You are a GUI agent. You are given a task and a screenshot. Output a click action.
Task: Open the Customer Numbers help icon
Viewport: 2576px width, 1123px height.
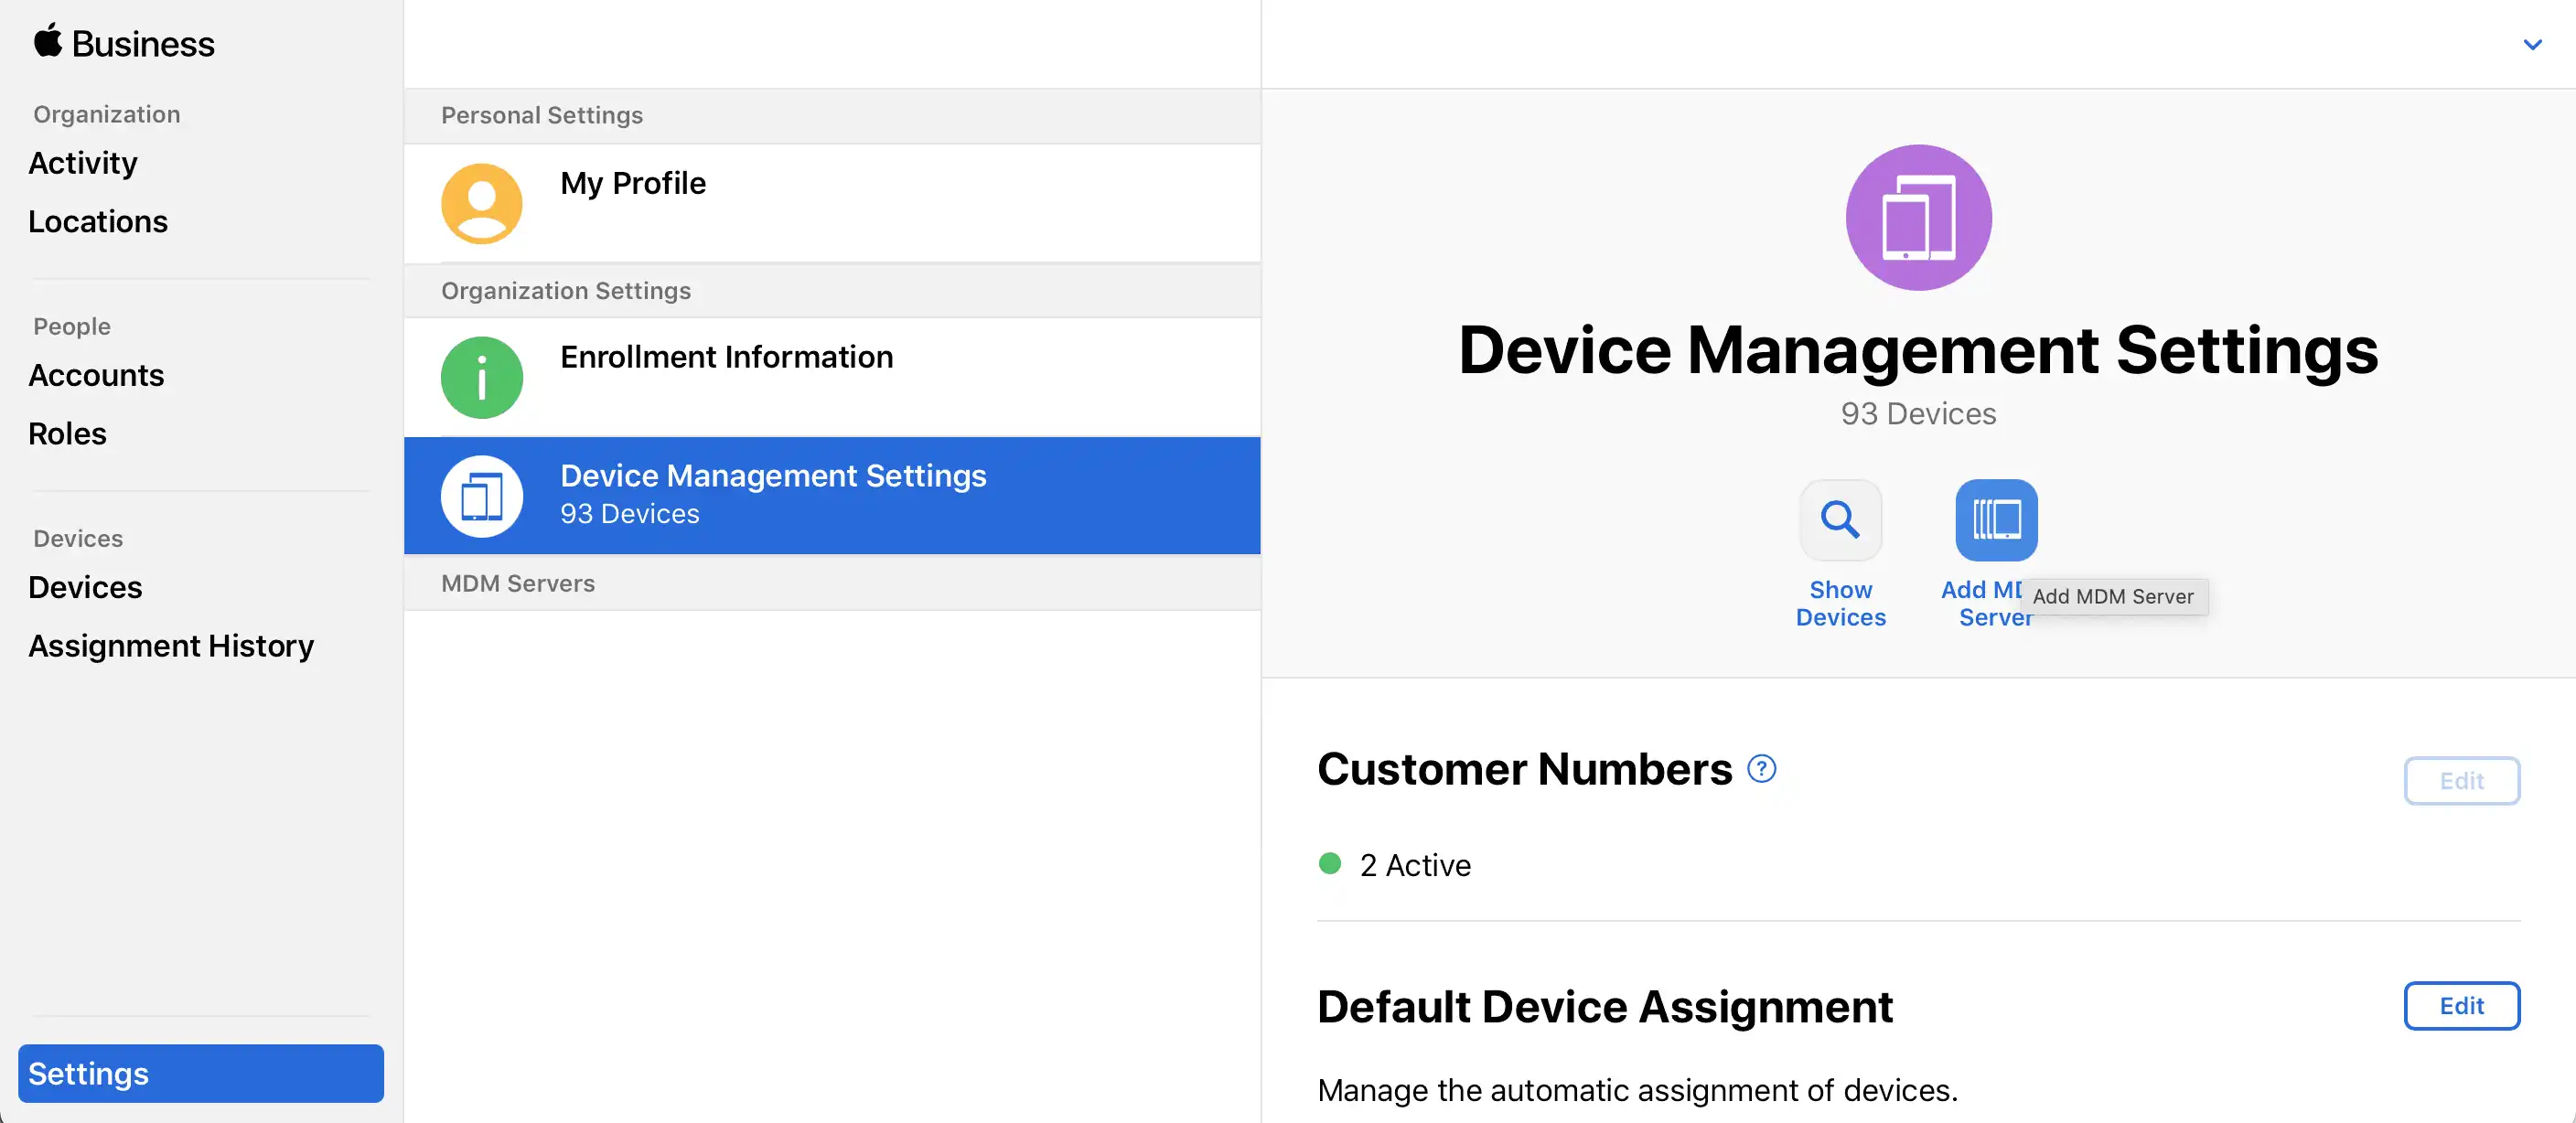(1761, 768)
